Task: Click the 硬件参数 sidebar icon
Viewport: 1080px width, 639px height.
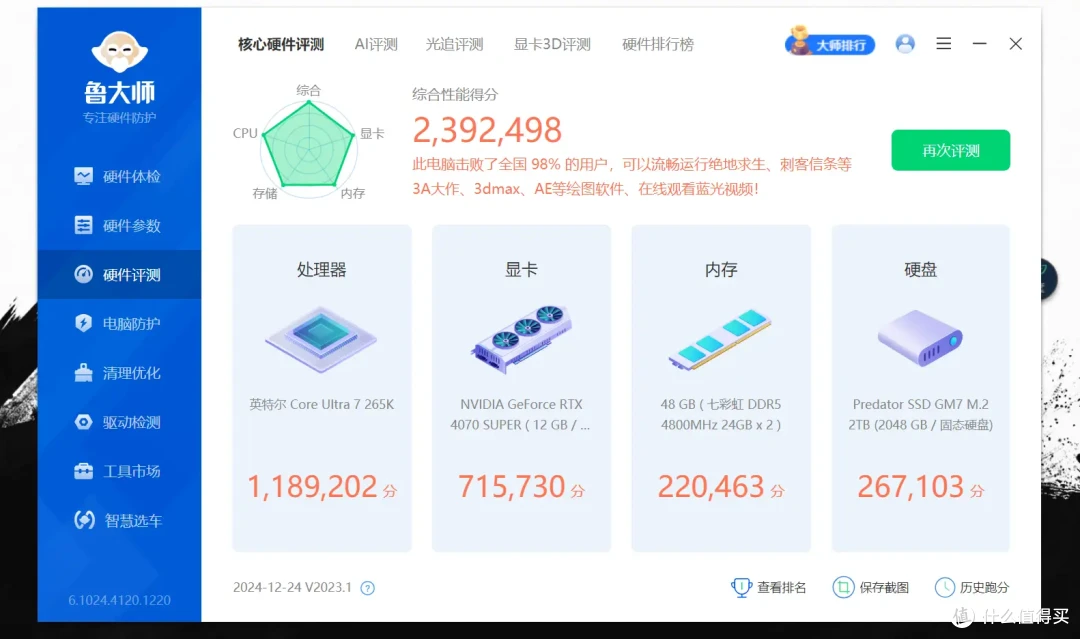Action: [x=83, y=225]
